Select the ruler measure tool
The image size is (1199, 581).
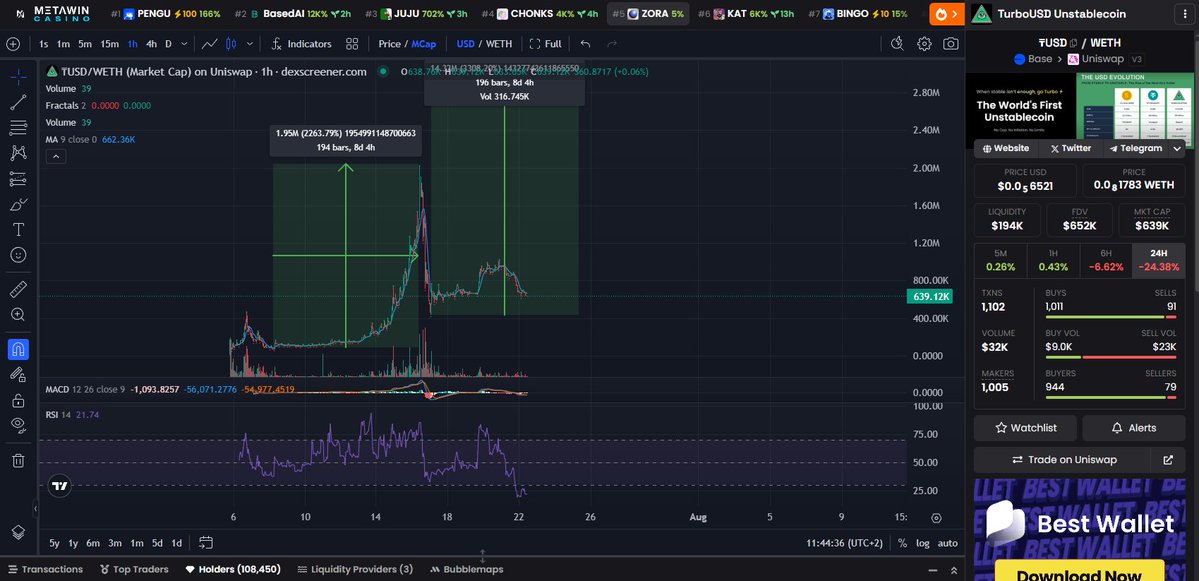pyautogui.click(x=18, y=289)
